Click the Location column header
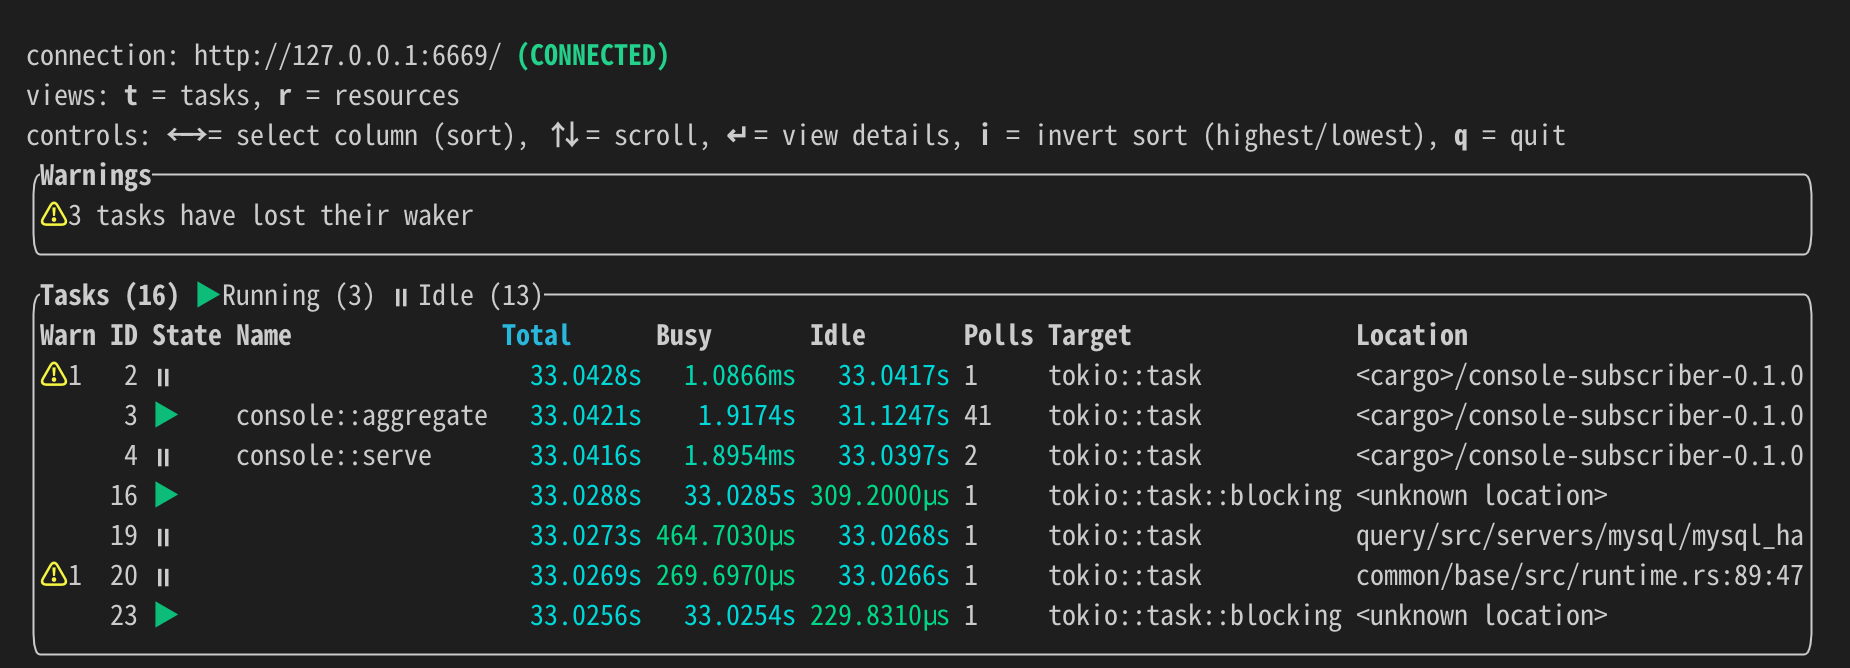Screen dimensions: 1850x668 [x=1411, y=335]
